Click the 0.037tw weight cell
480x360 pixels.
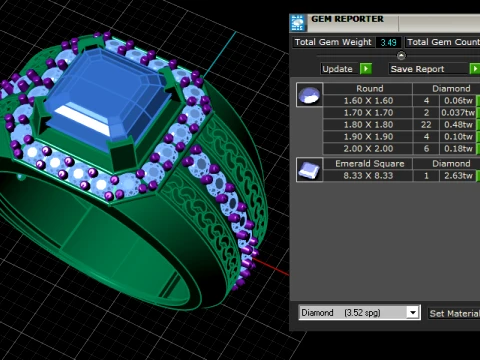pyautogui.click(x=458, y=113)
